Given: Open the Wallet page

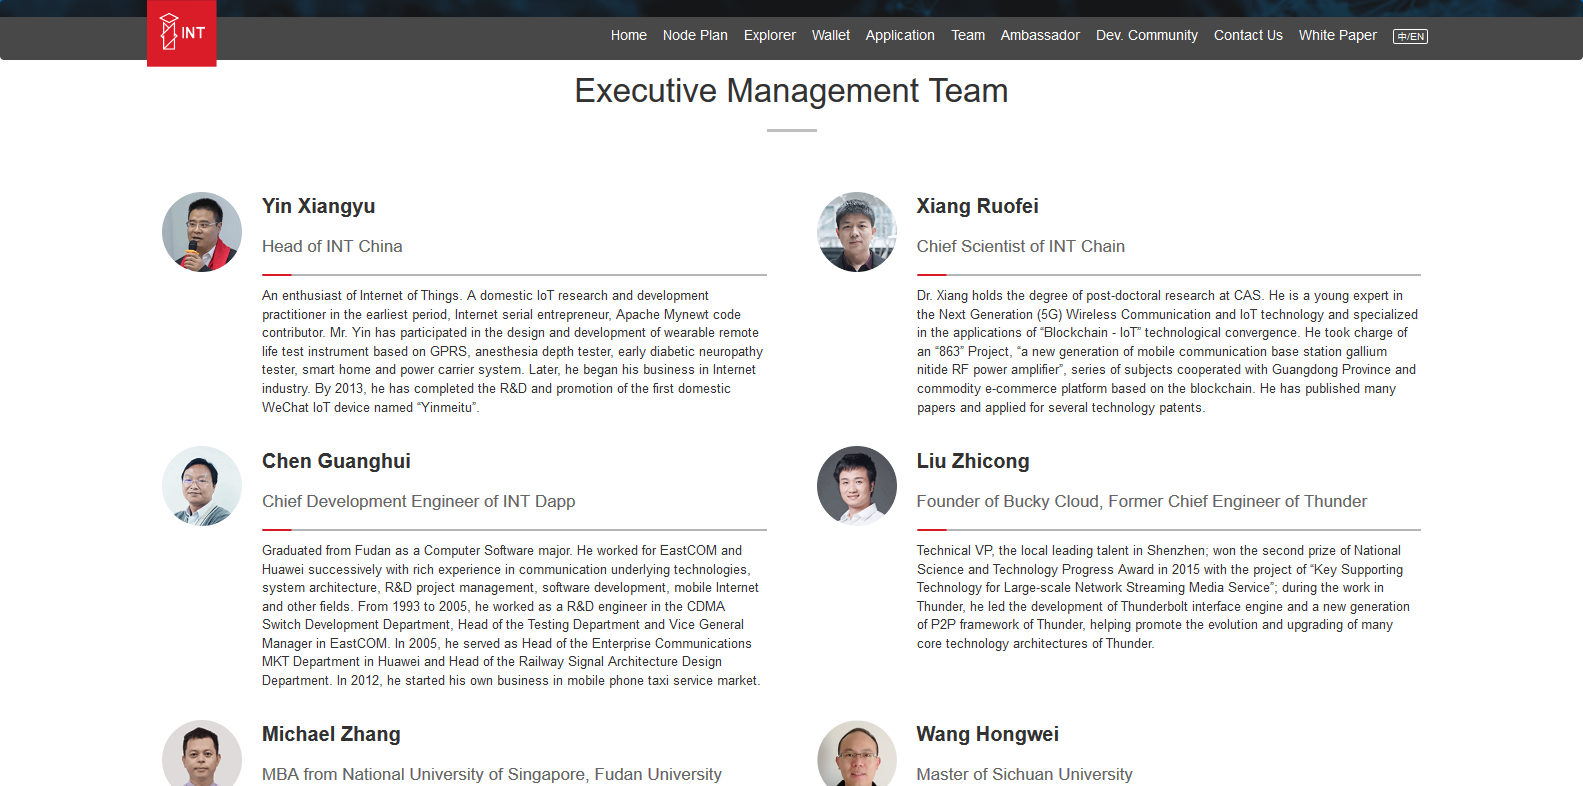Looking at the screenshot, I should [x=831, y=35].
